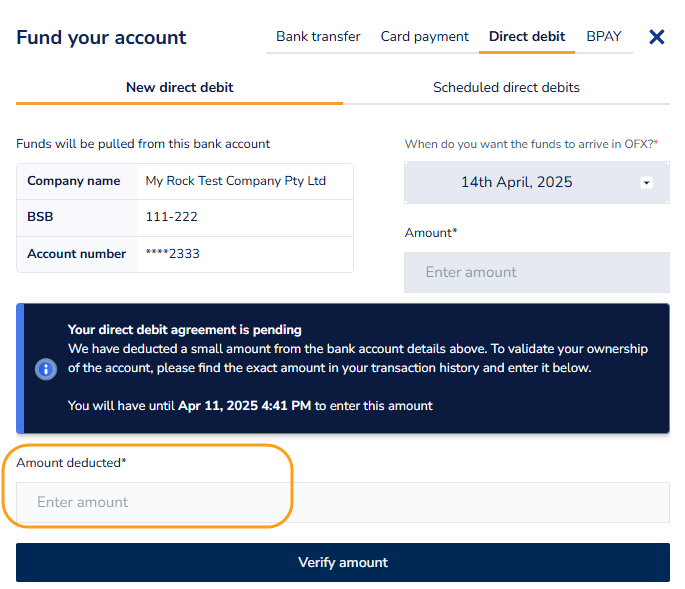
Task: Open the date dropdown arrow
Action: click(646, 182)
